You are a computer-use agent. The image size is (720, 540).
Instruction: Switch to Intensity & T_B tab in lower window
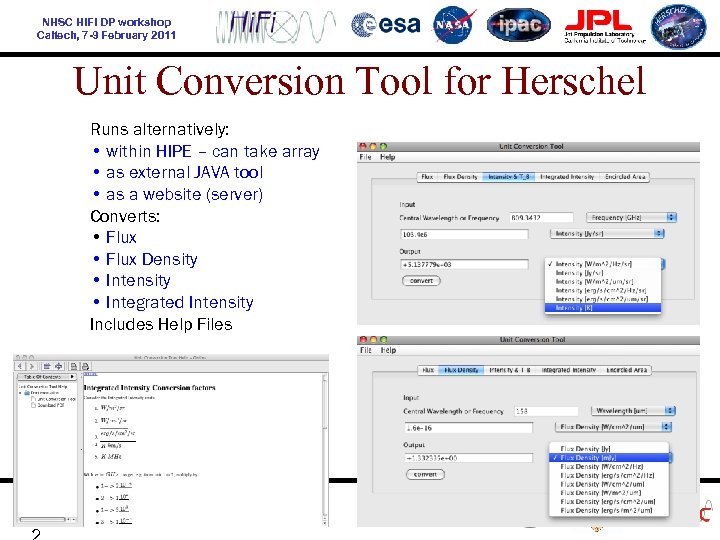(x=509, y=370)
